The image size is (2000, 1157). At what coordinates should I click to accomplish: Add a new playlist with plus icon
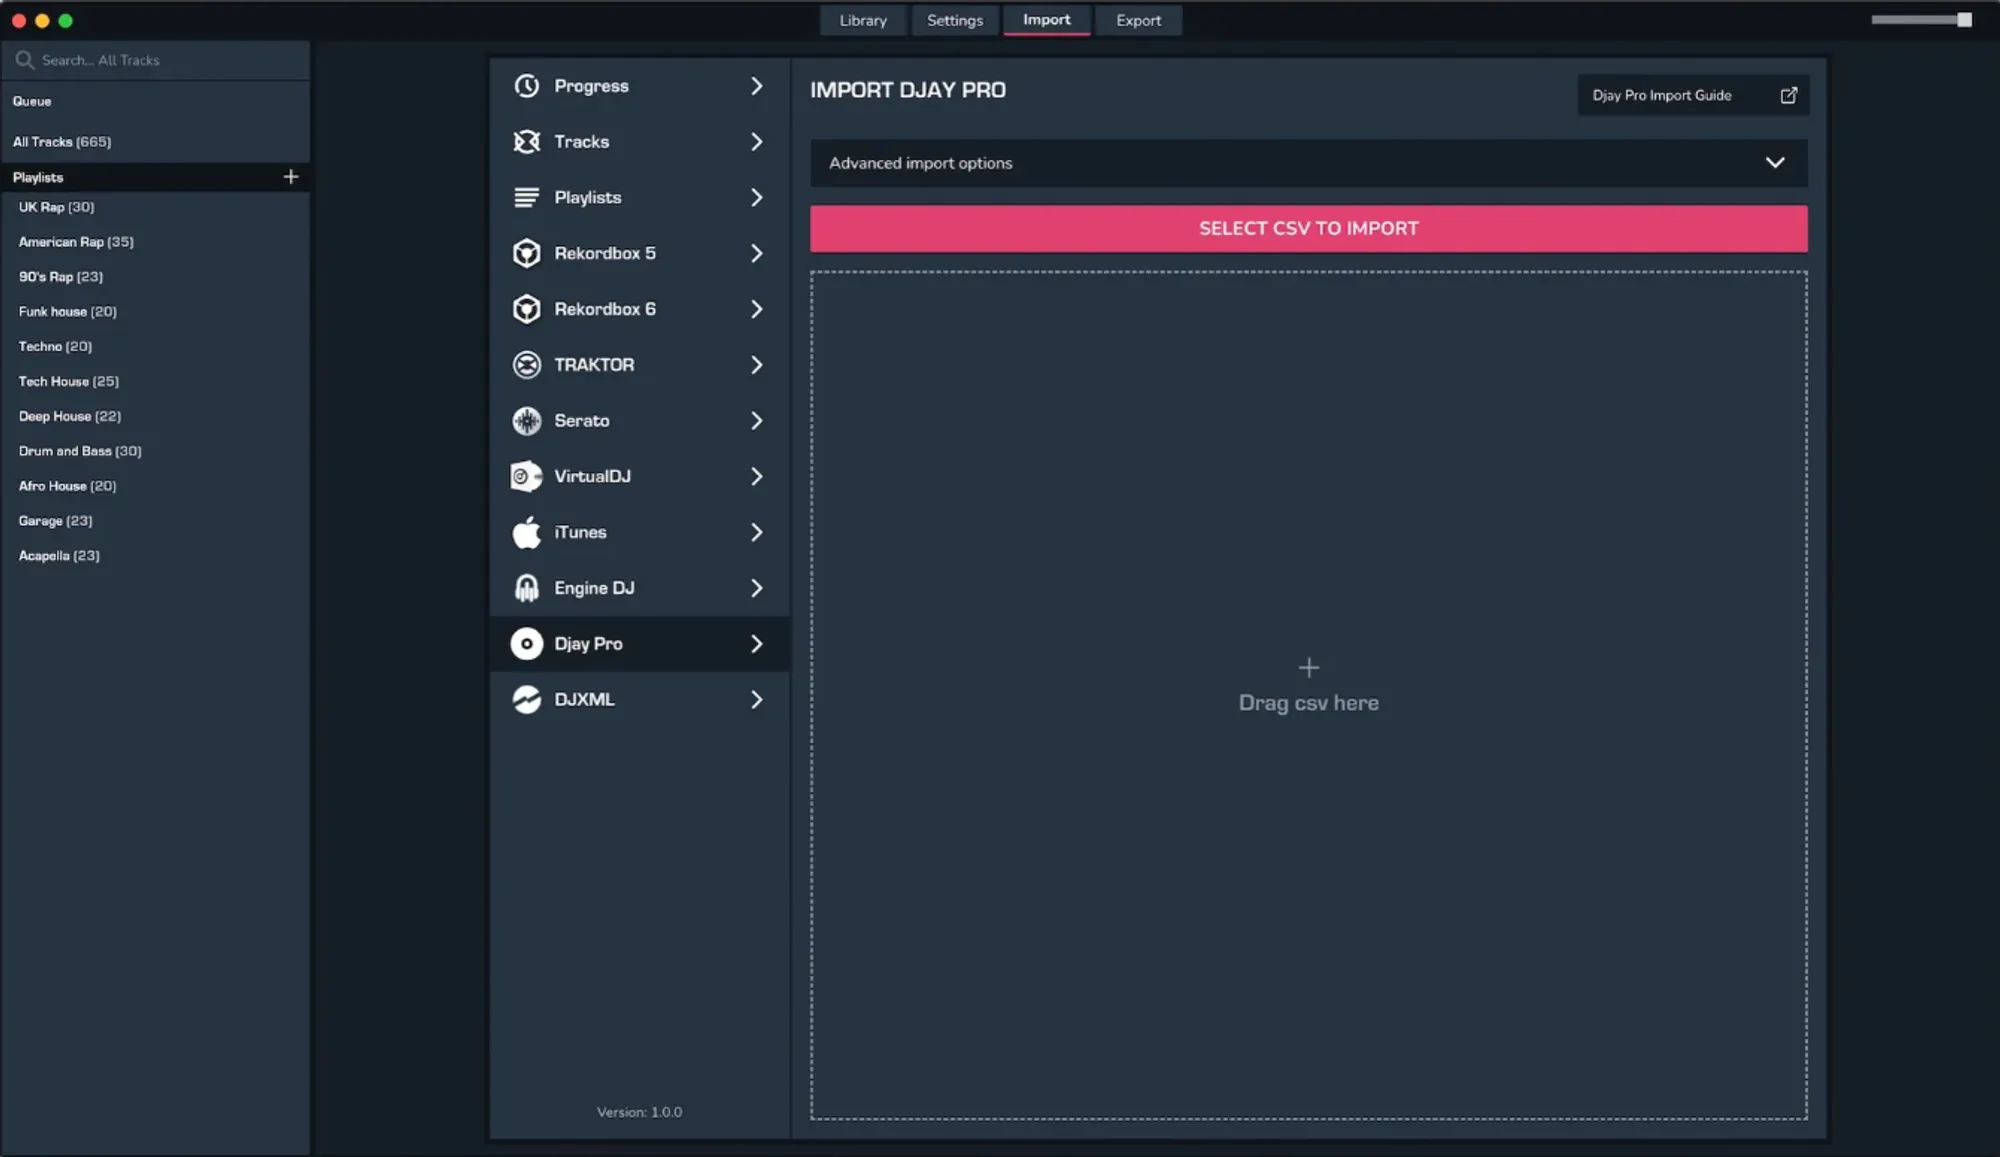[291, 177]
